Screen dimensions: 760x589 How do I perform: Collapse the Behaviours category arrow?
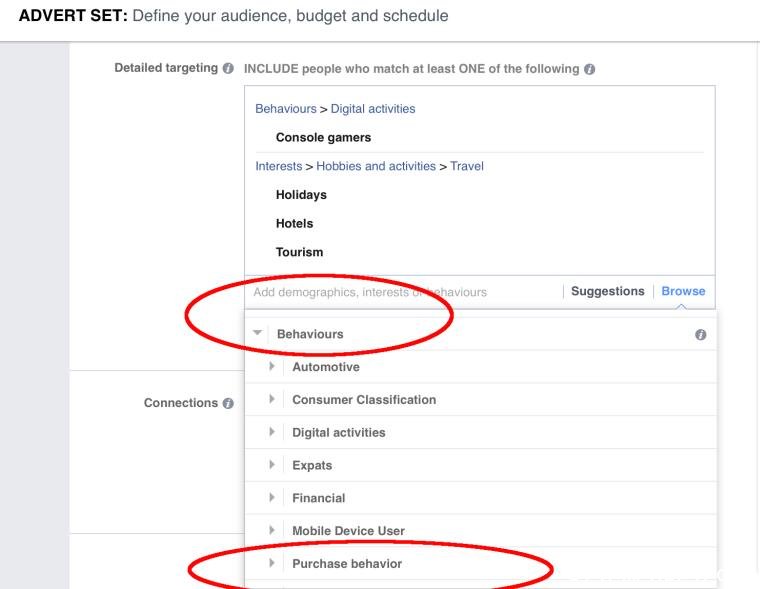(257, 333)
